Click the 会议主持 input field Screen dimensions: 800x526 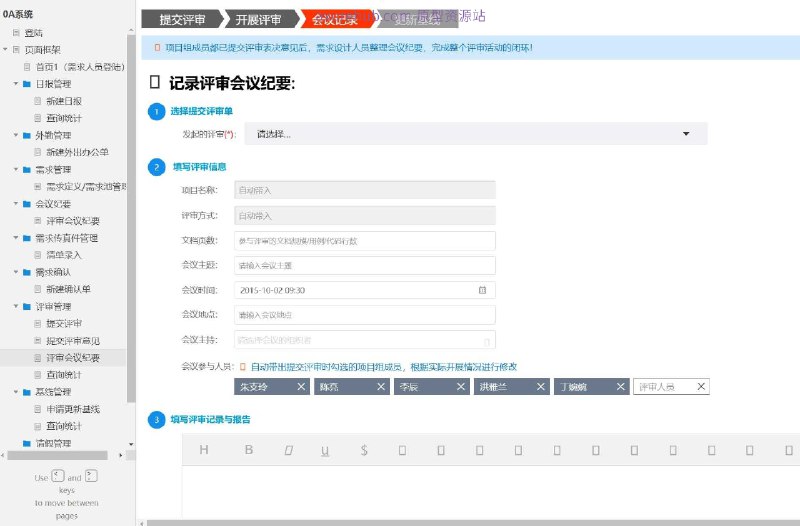pos(365,340)
